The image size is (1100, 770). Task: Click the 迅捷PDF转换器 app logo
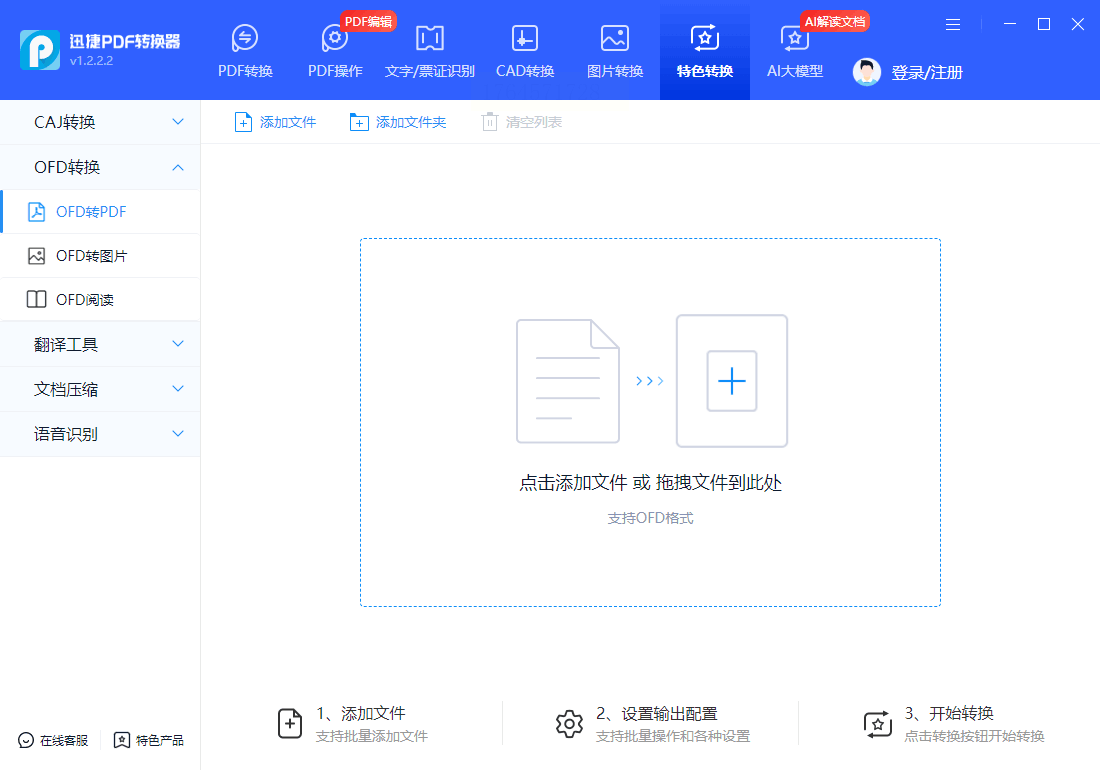point(39,50)
